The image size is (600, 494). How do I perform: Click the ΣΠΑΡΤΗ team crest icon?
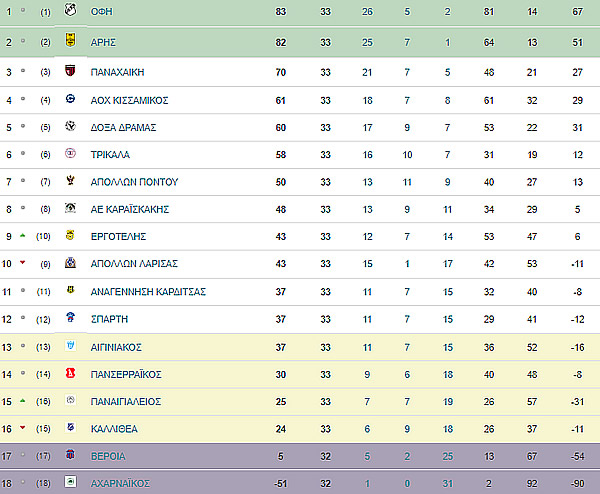coord(70,317)
